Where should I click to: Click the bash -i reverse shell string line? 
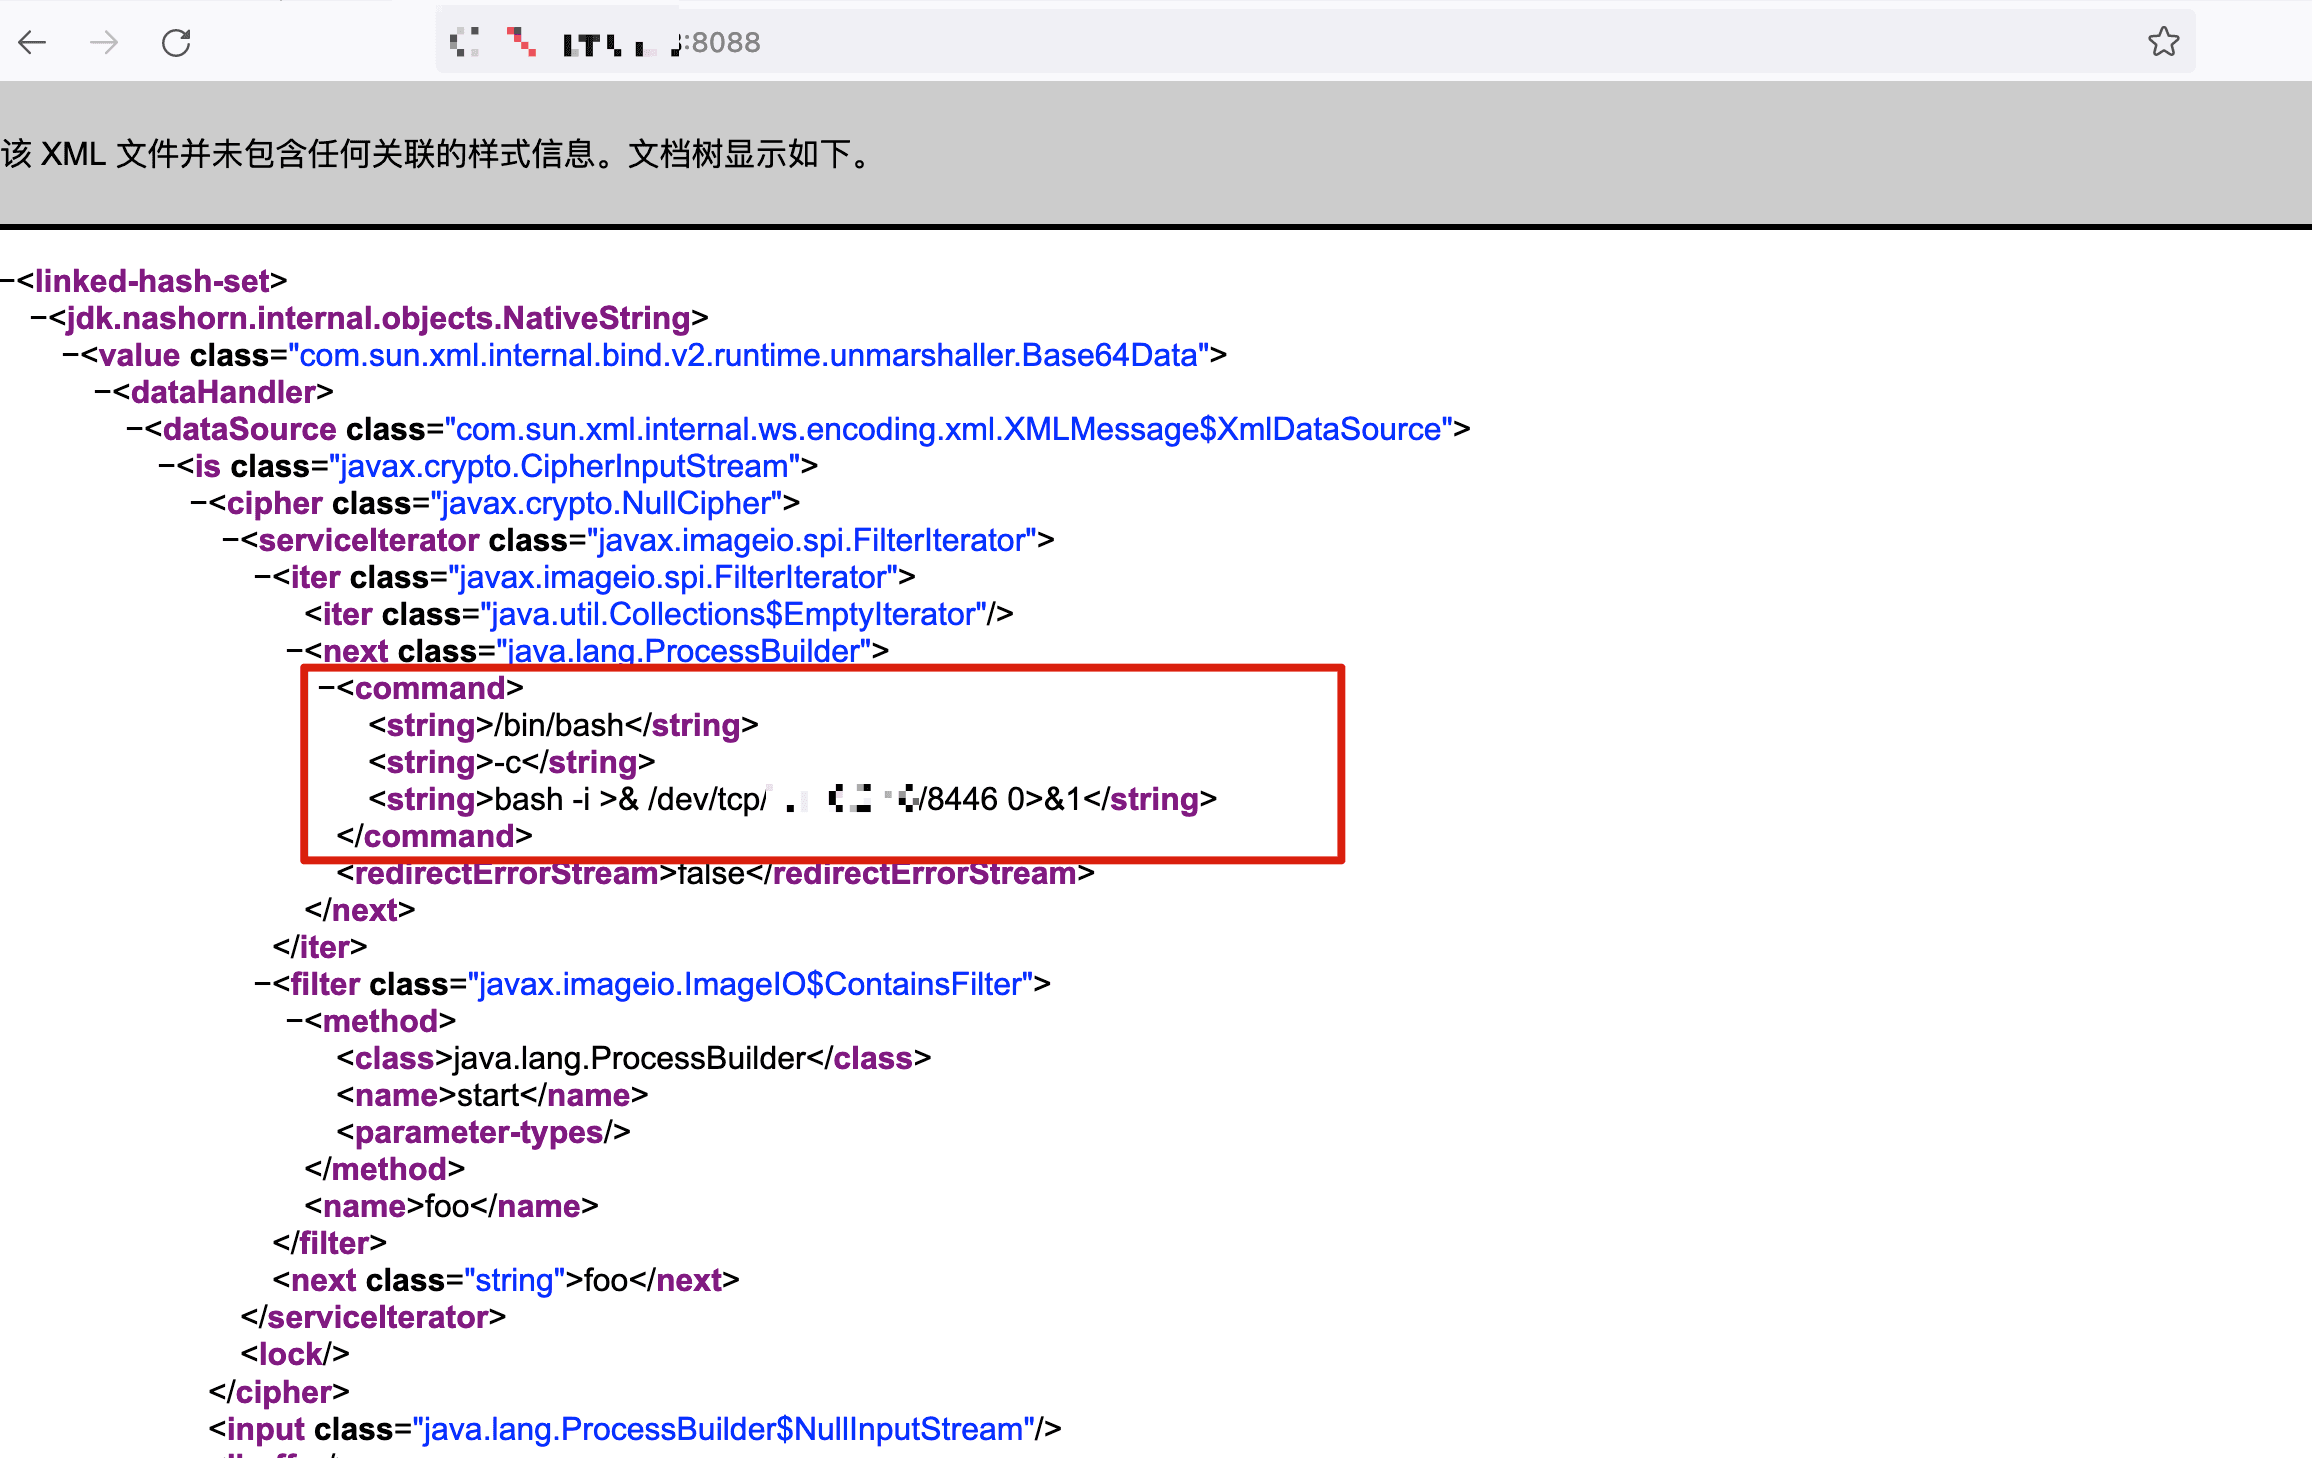tap(792, 799)
